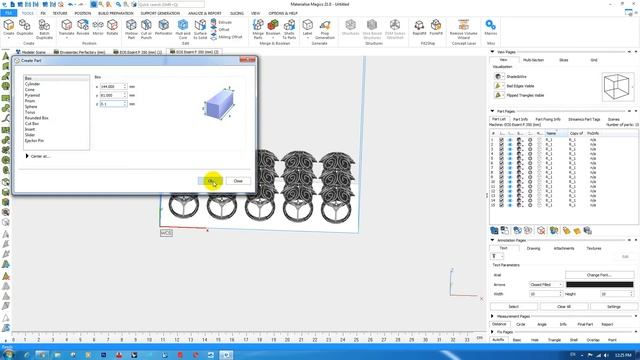
Task: Collapse the Part Pages panel
Action: tap(492, 111)
